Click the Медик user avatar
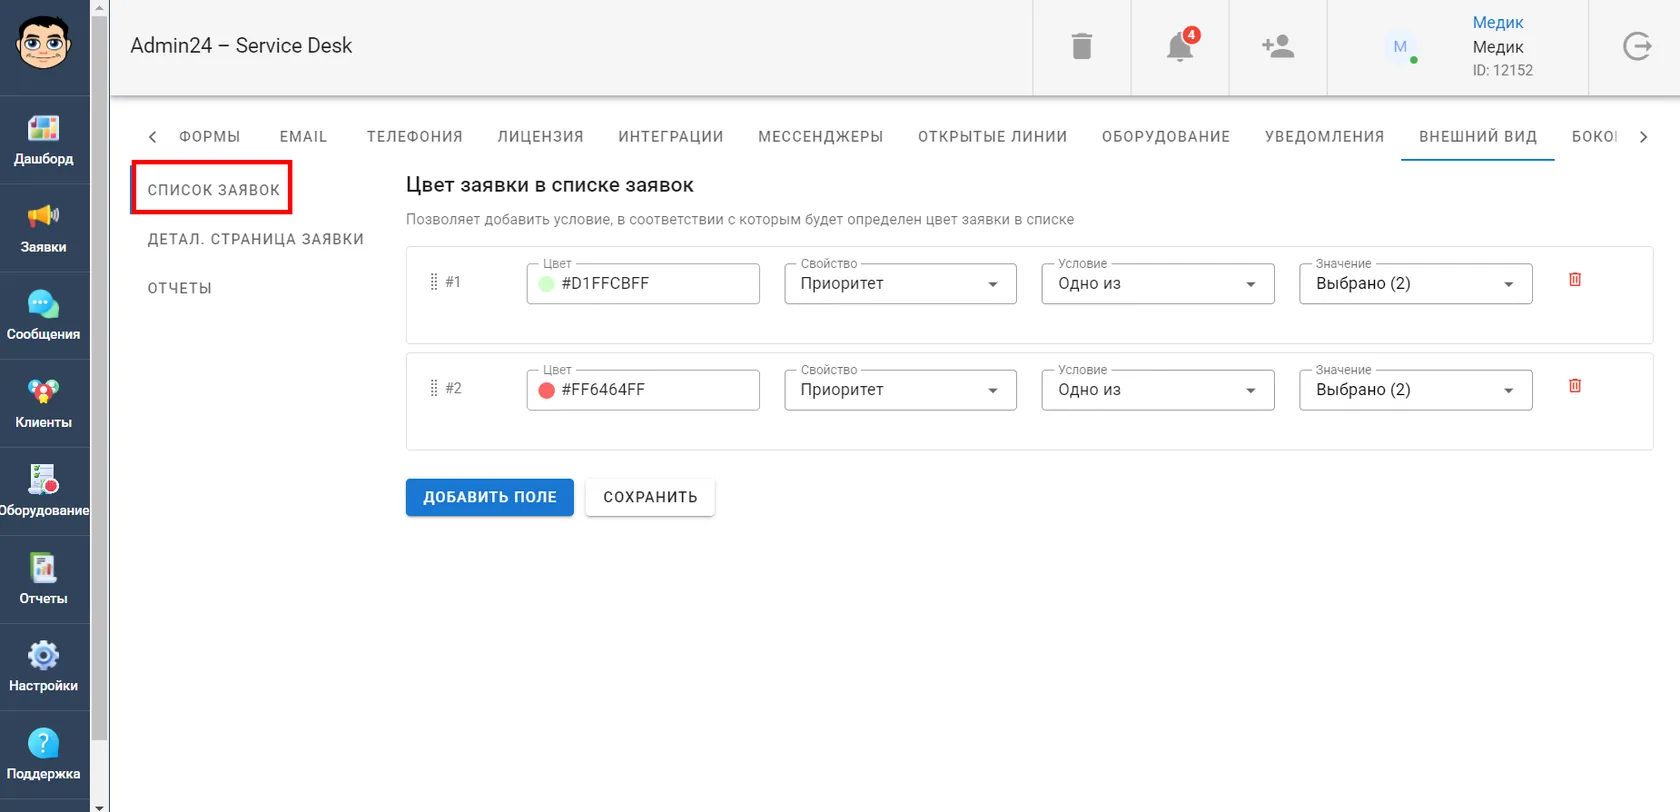This screenshot has width=1680, height=812. click(1400, 47)
